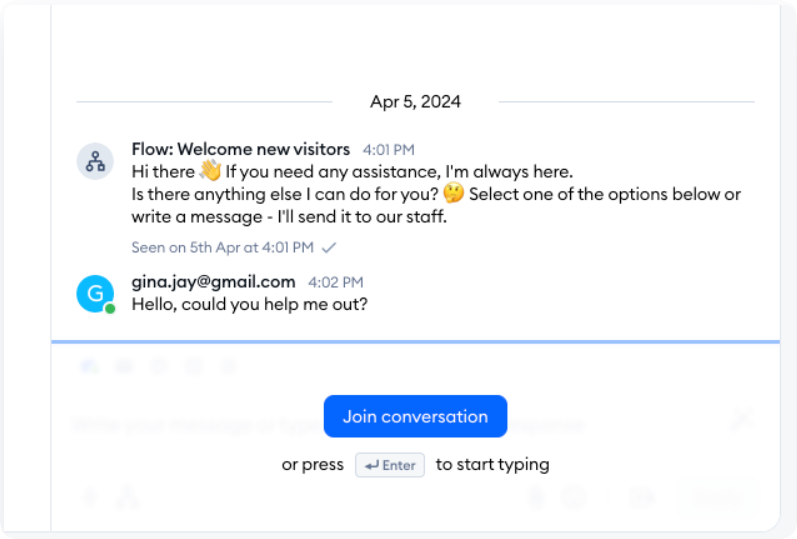Screen dimensions: 797x539
Task: Click the waving hand emoji
Action: tap(209, 171)
